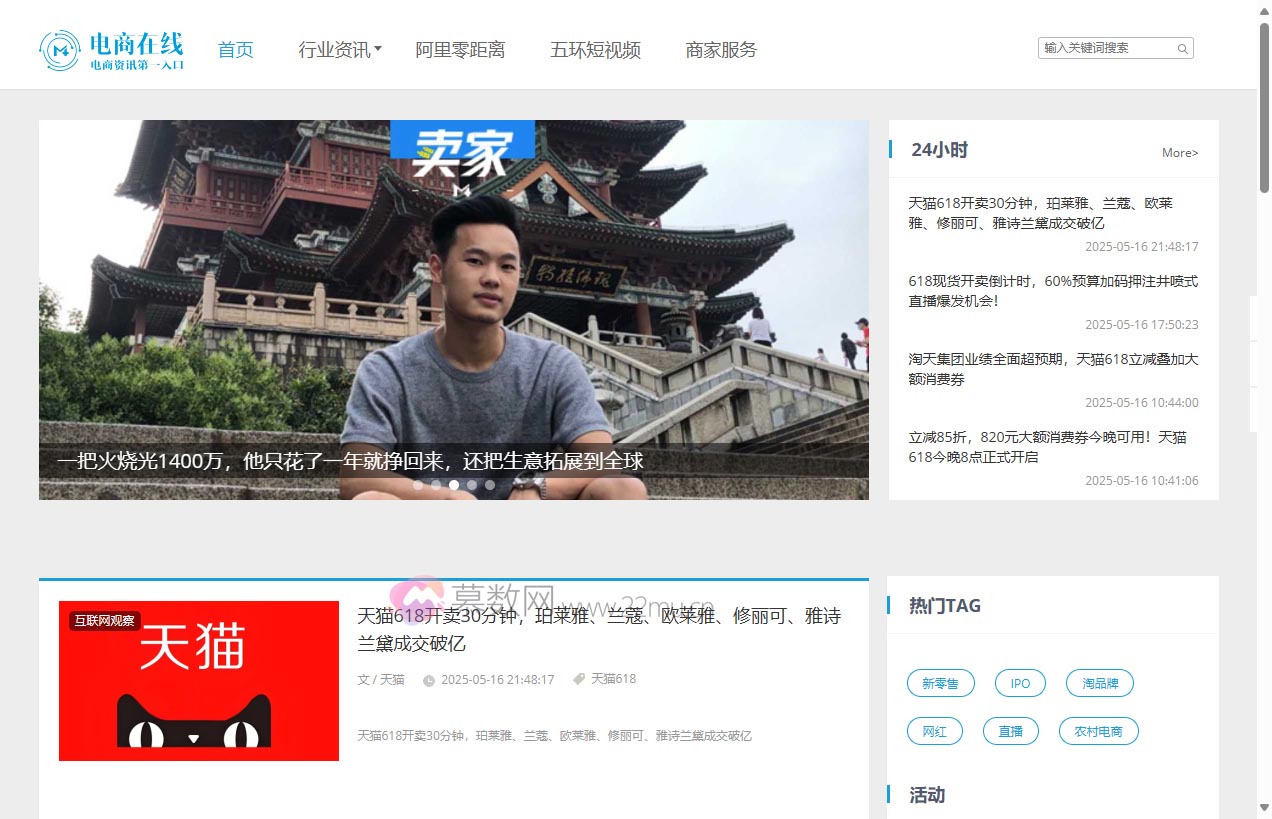Image resolution: width=1272 pixels, height=819 pixels.
Task: Select the active third carousel dot
Action: click(454, 485)
